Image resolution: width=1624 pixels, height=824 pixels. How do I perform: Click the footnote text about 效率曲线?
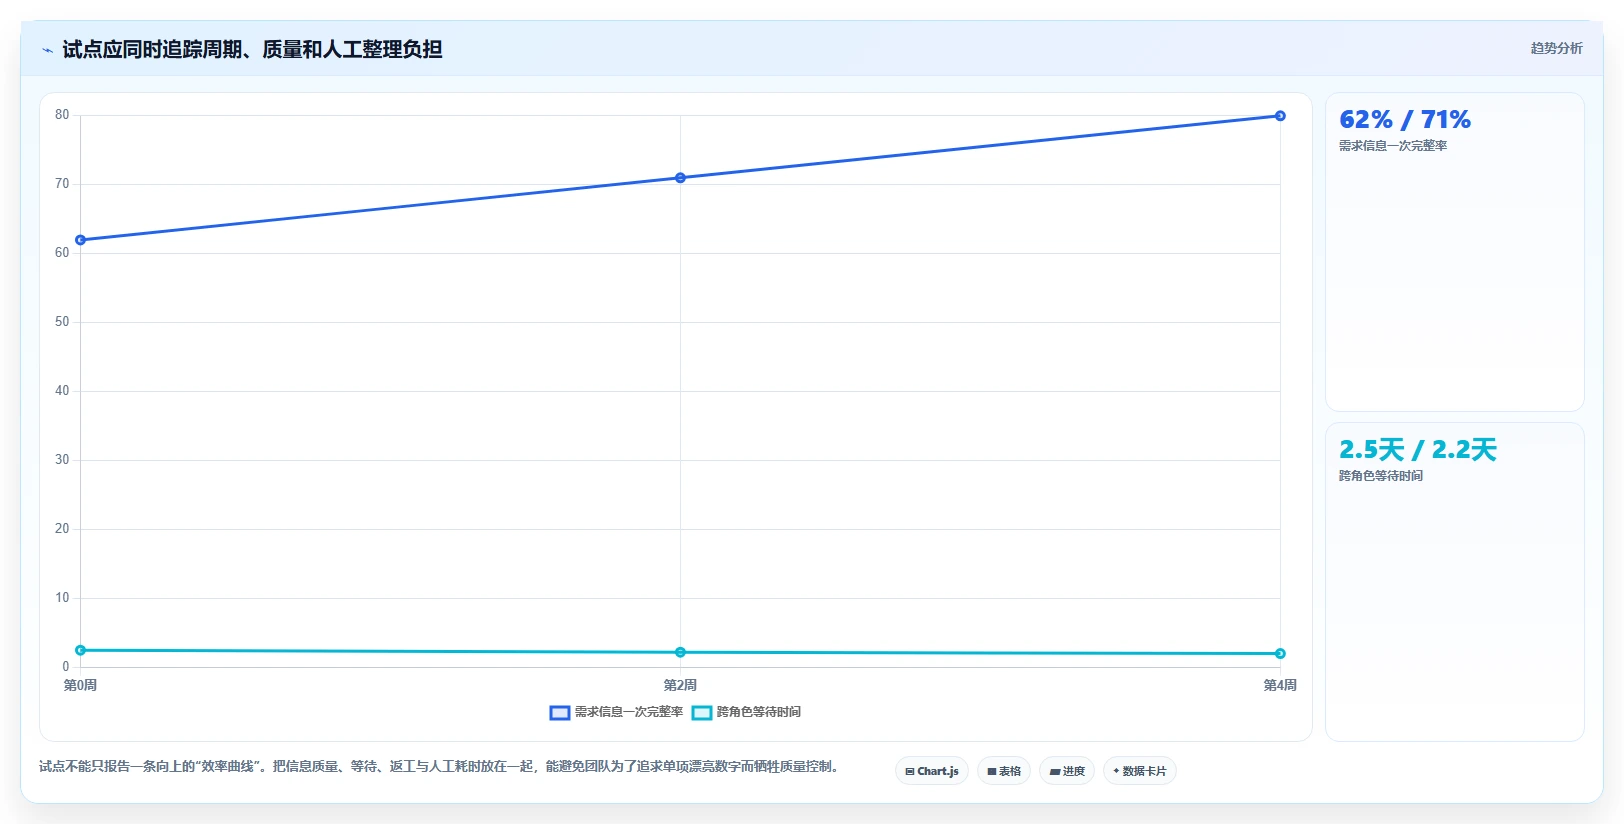[439, 767]
